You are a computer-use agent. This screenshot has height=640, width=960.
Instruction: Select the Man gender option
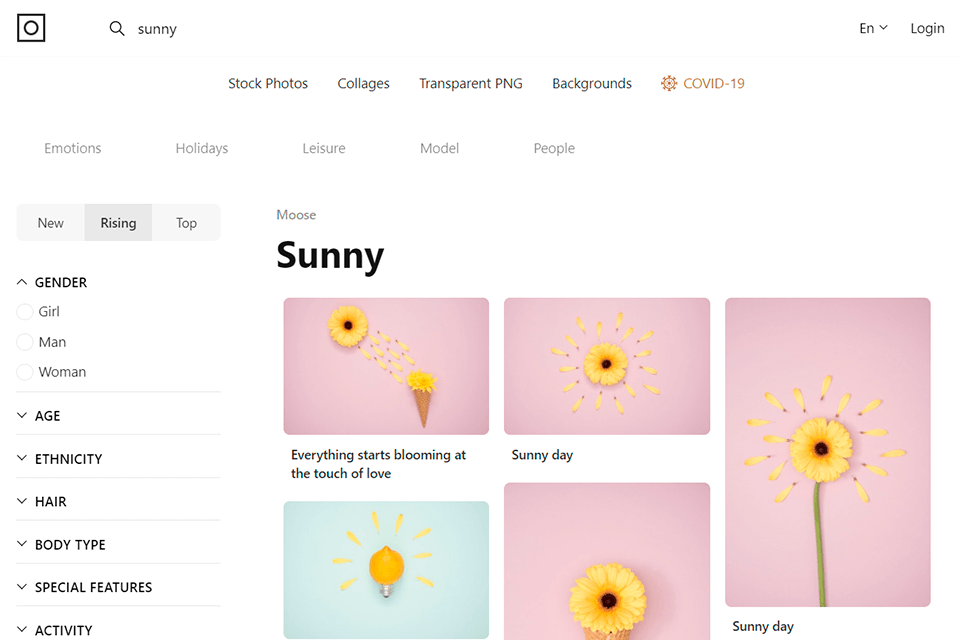(25, 342)
